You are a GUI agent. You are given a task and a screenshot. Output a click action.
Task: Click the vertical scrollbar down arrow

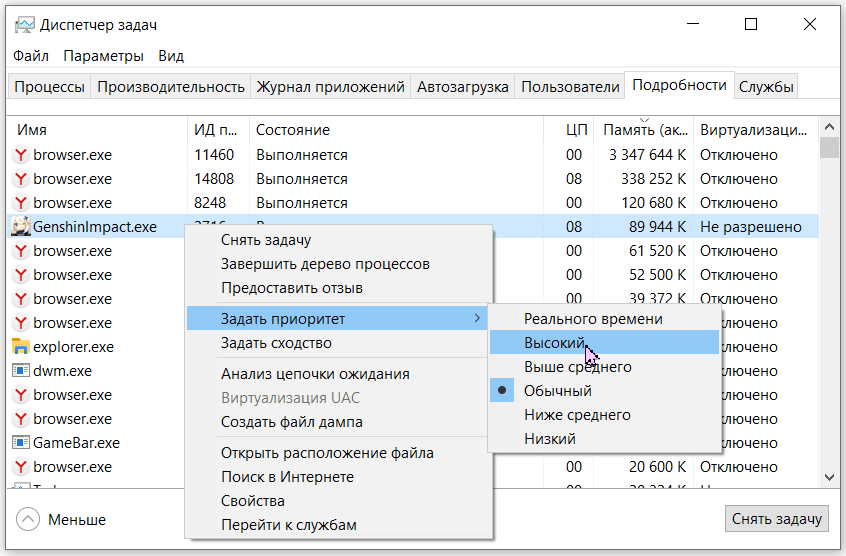pos(828,478)
